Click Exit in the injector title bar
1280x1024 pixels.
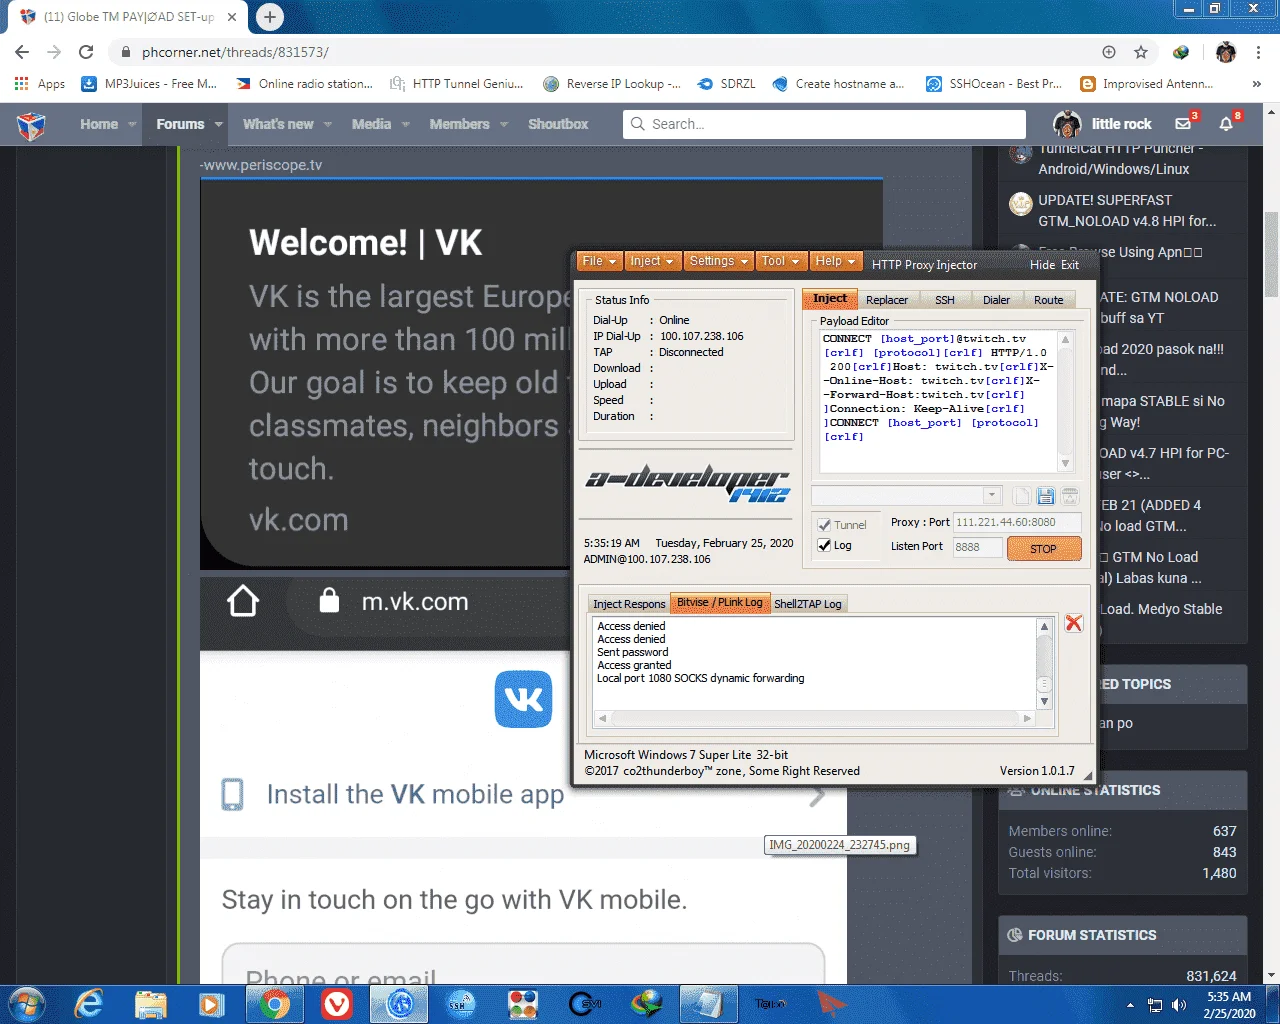click(1070, 265)
